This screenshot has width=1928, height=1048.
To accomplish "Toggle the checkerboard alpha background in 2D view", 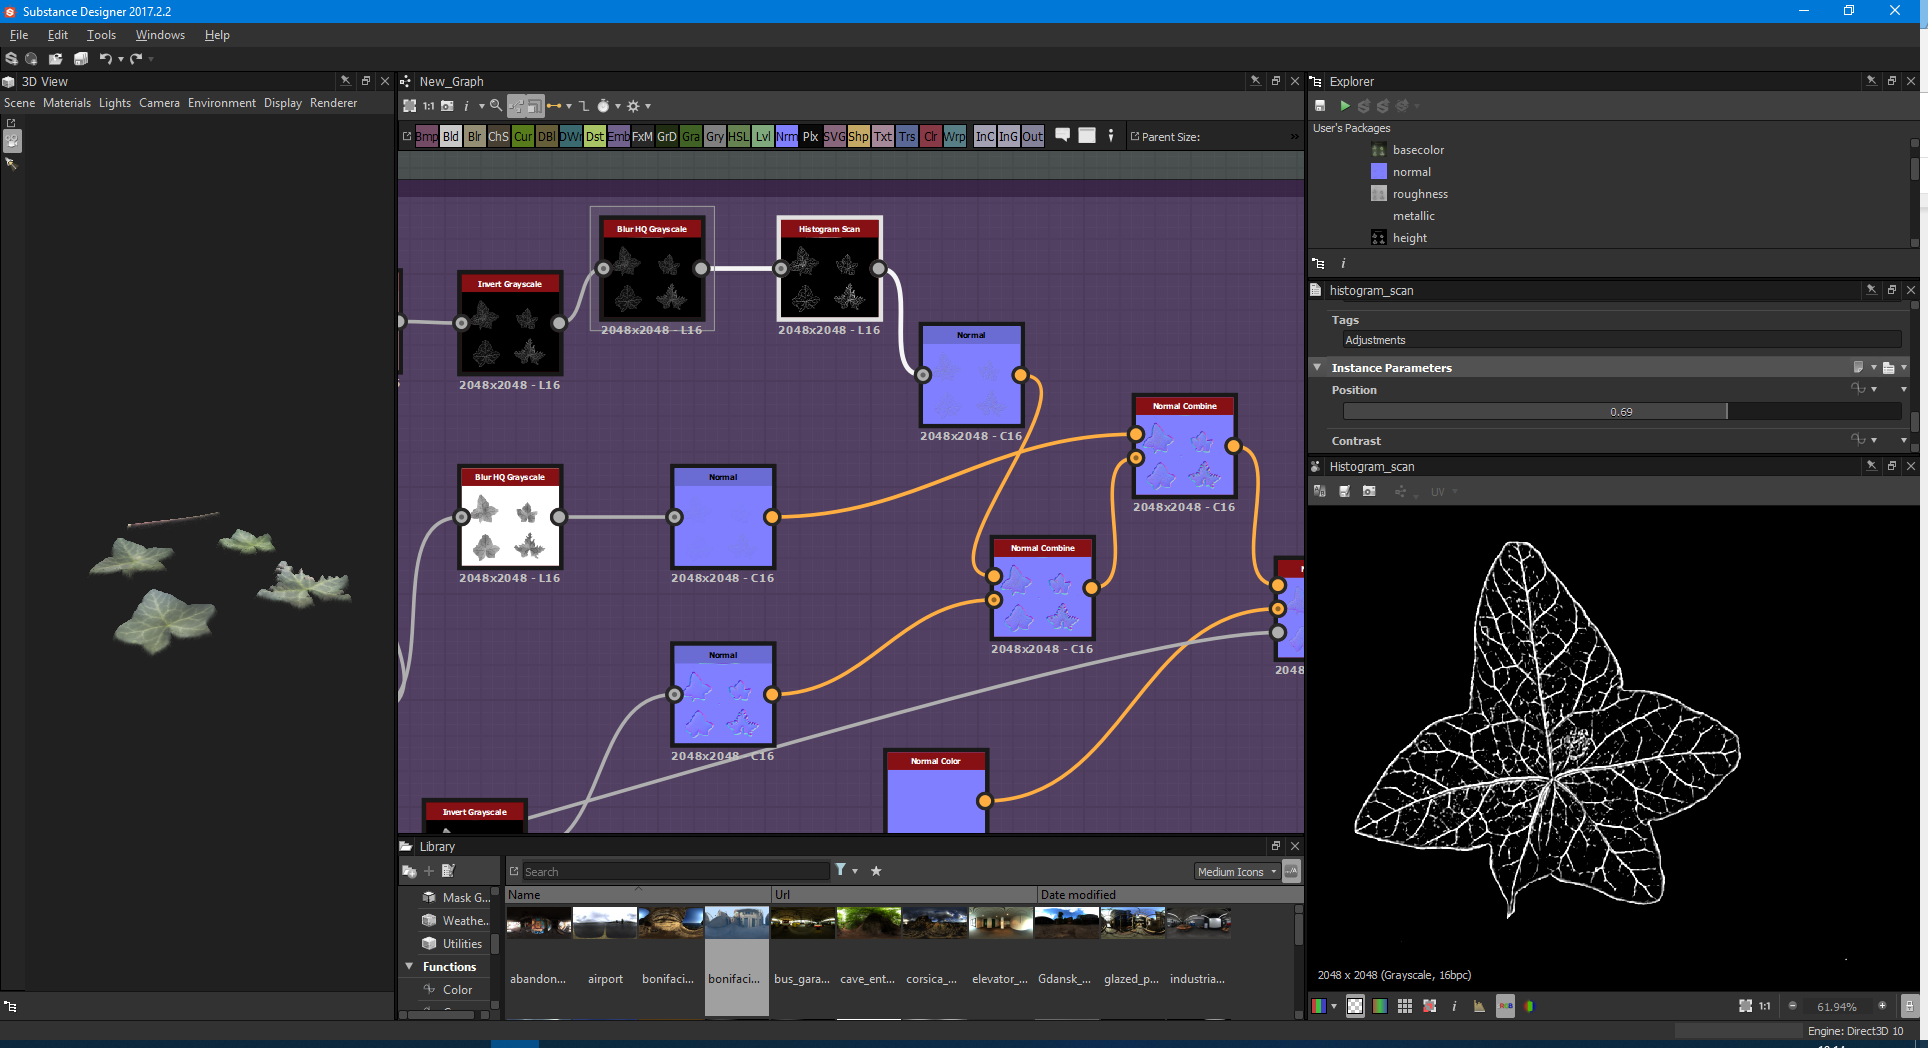I will click(1355, 1006).
